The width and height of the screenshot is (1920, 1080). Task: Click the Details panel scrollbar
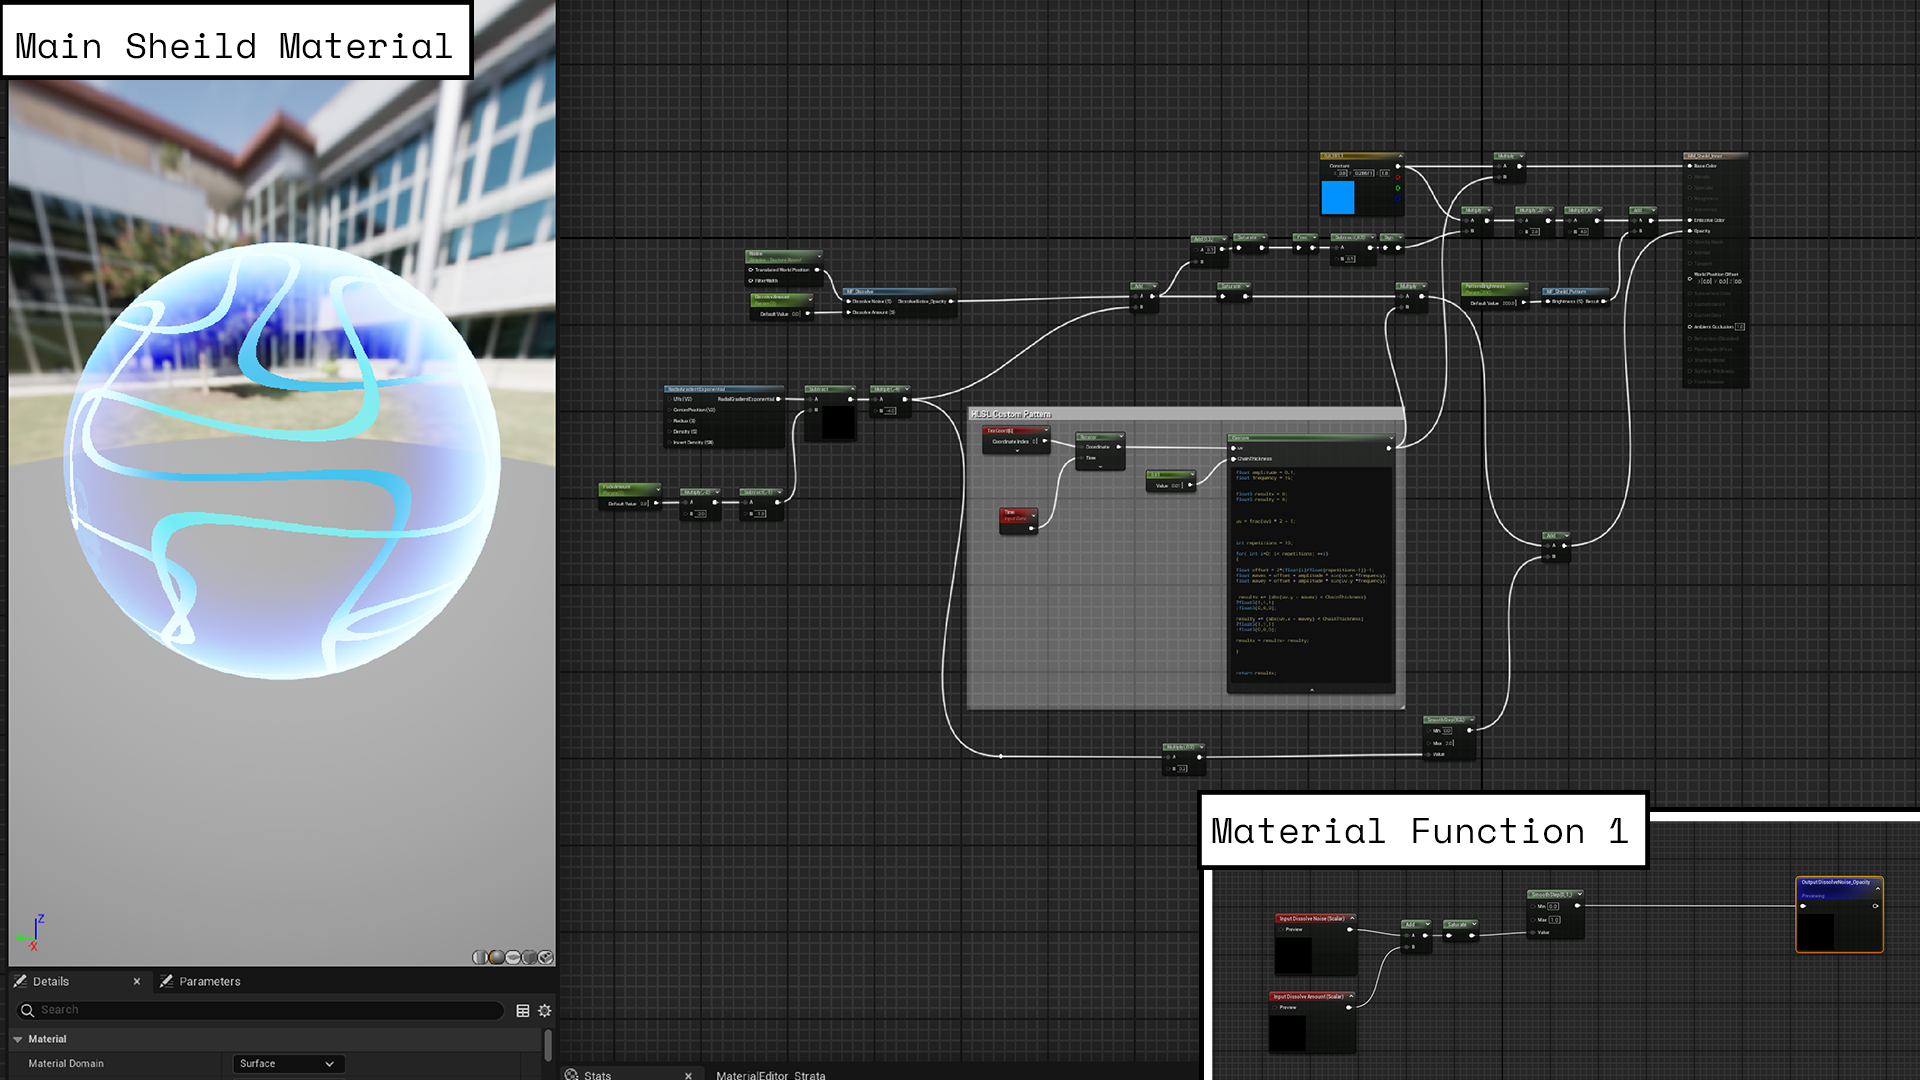click(x=548, y=1046)
